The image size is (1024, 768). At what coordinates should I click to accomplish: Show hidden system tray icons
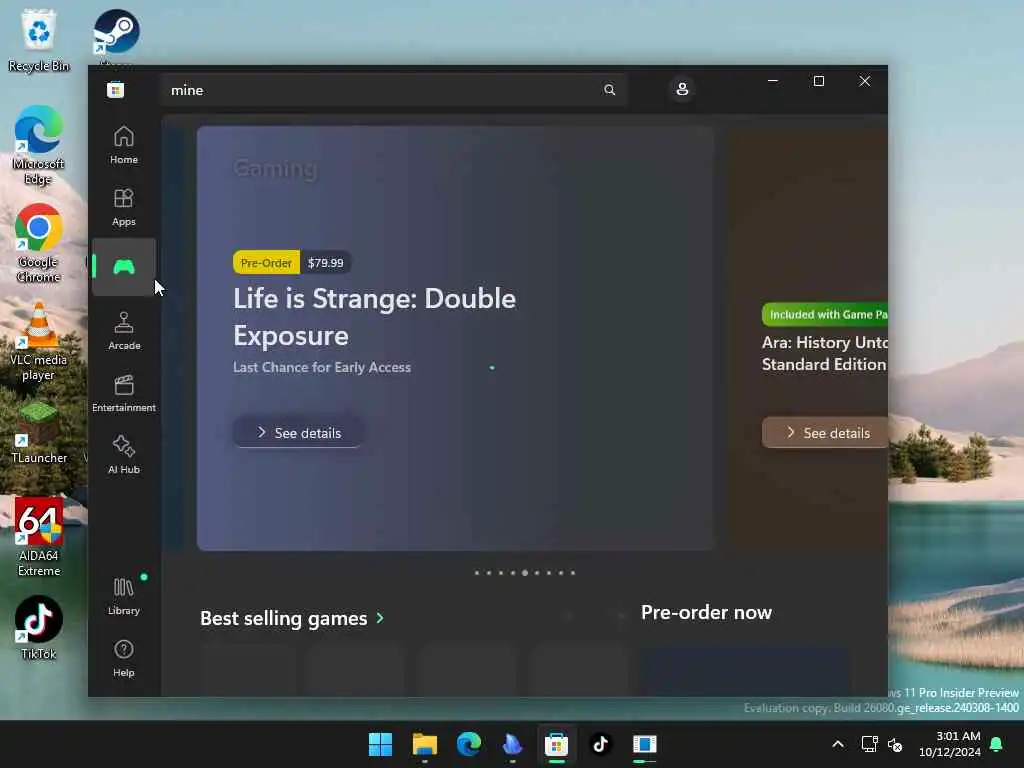(838, 744)
